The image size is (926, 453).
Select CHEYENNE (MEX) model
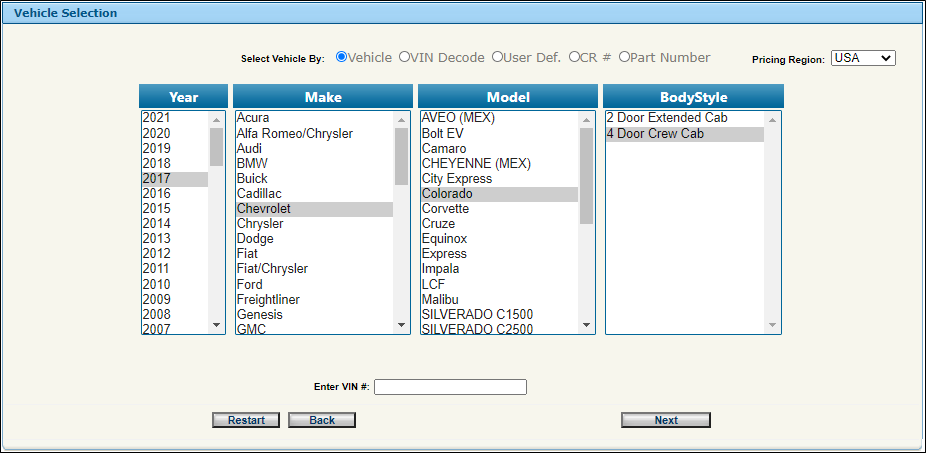tap(499, 164)
